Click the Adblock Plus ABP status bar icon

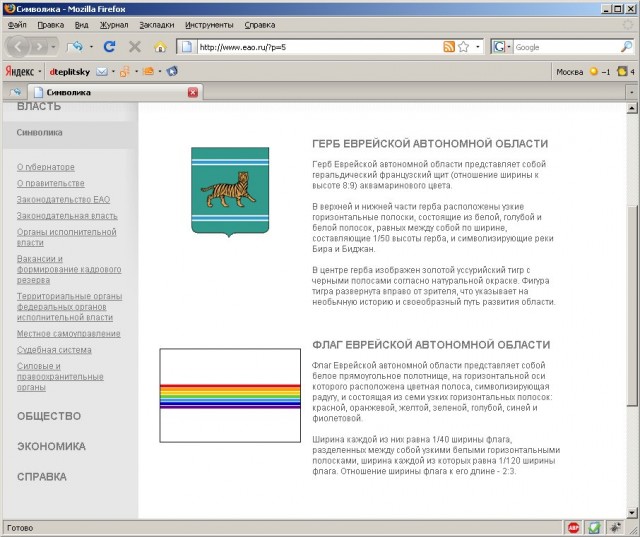click(573, 528)
